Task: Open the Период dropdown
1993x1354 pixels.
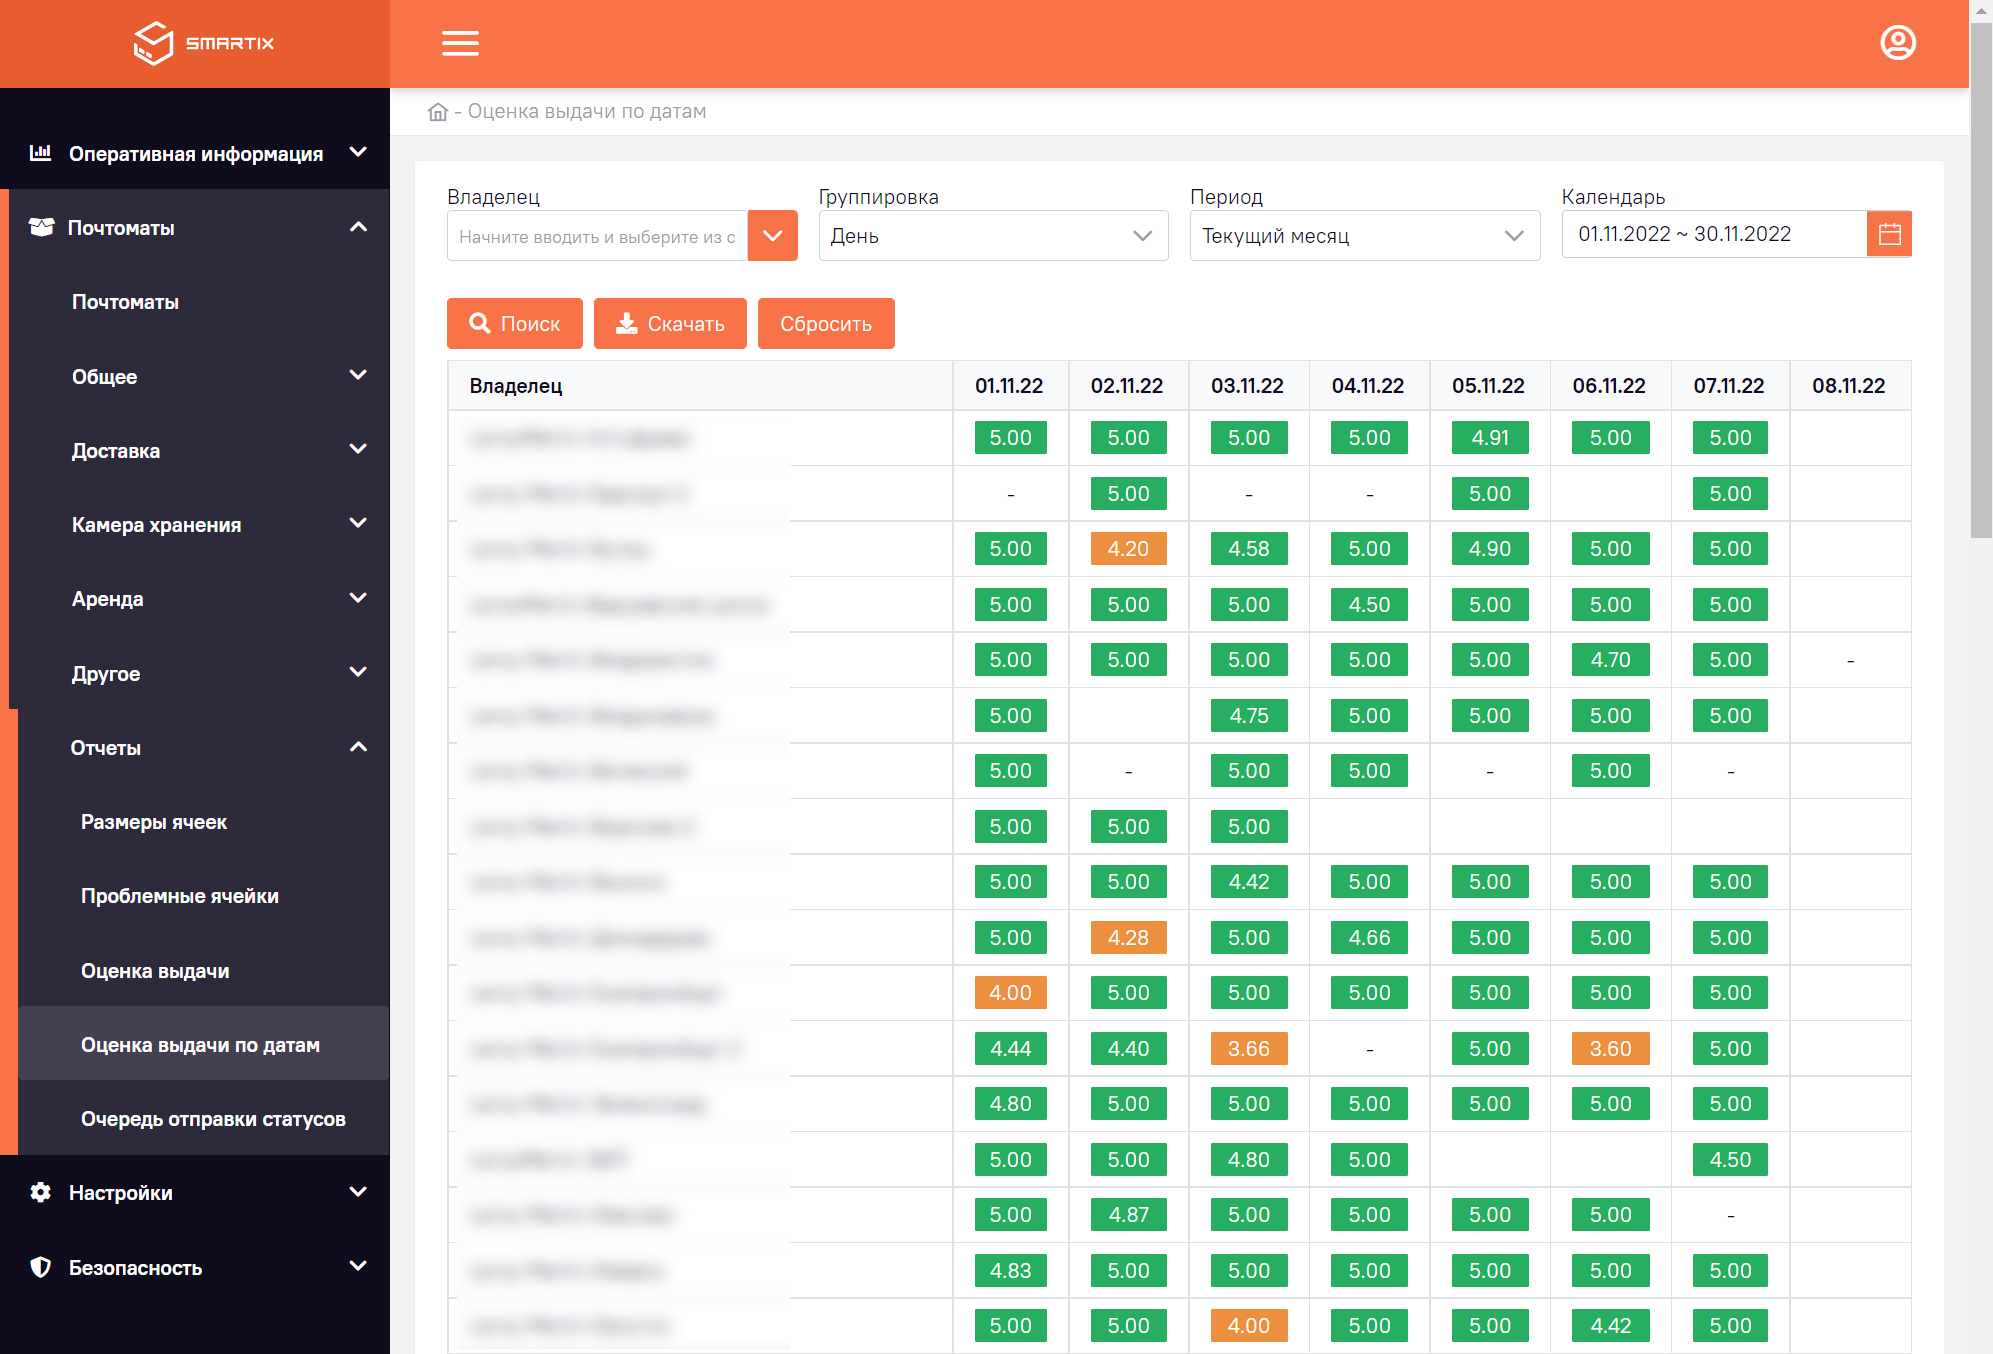Action: click(x=1364, y=236)
